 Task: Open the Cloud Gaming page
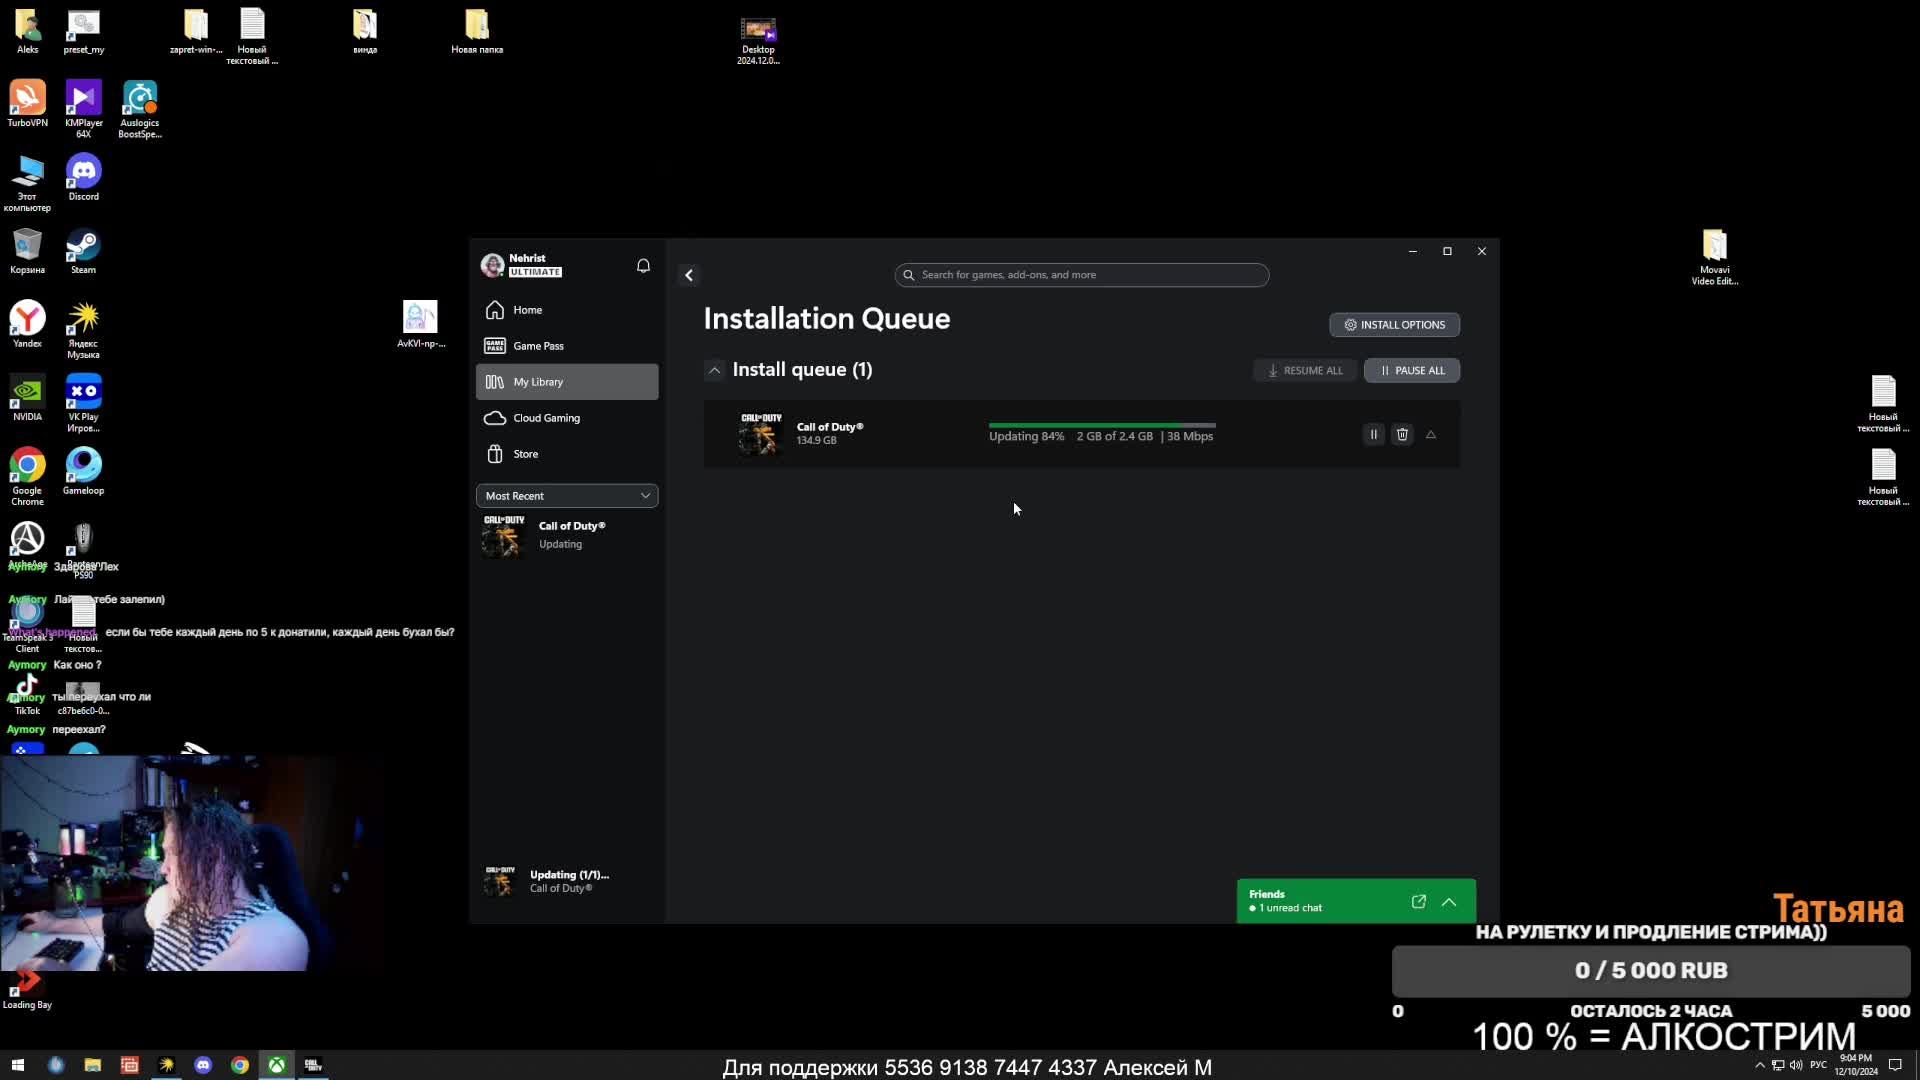pyautogui.click(x=546, y=418)
